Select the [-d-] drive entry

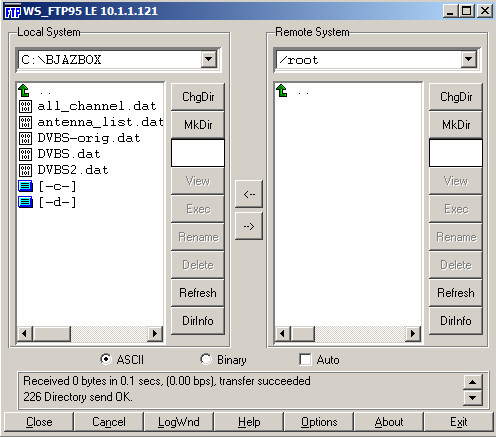(57, 202)
